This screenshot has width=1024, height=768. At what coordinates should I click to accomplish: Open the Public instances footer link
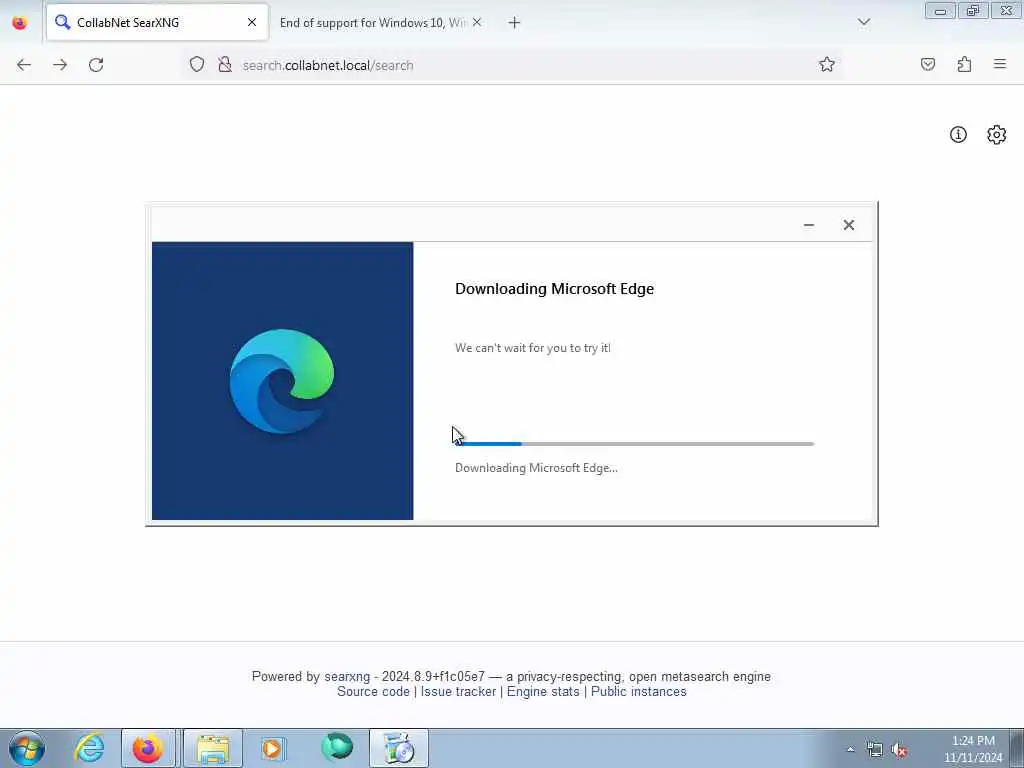(639, 692)
